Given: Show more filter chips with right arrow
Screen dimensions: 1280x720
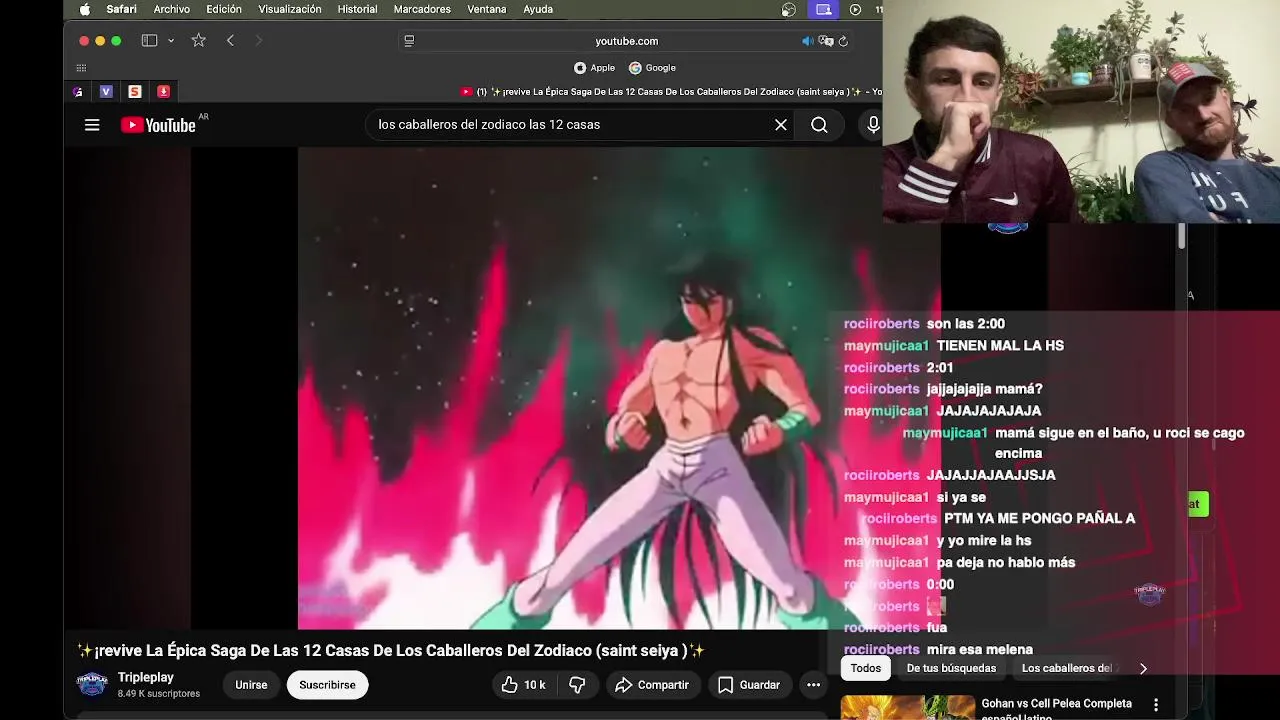Looking at the screenshot, I should point(1143,668).
